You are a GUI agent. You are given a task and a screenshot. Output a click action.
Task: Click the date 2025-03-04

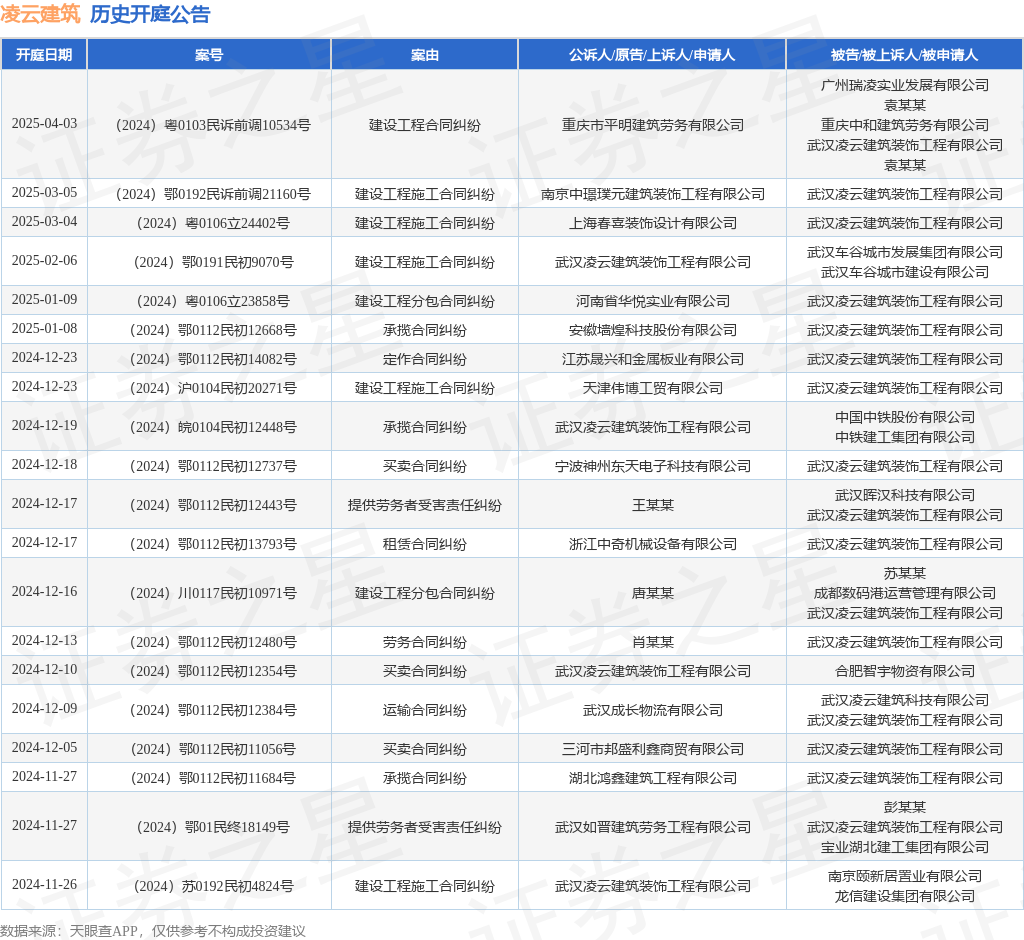44,221
